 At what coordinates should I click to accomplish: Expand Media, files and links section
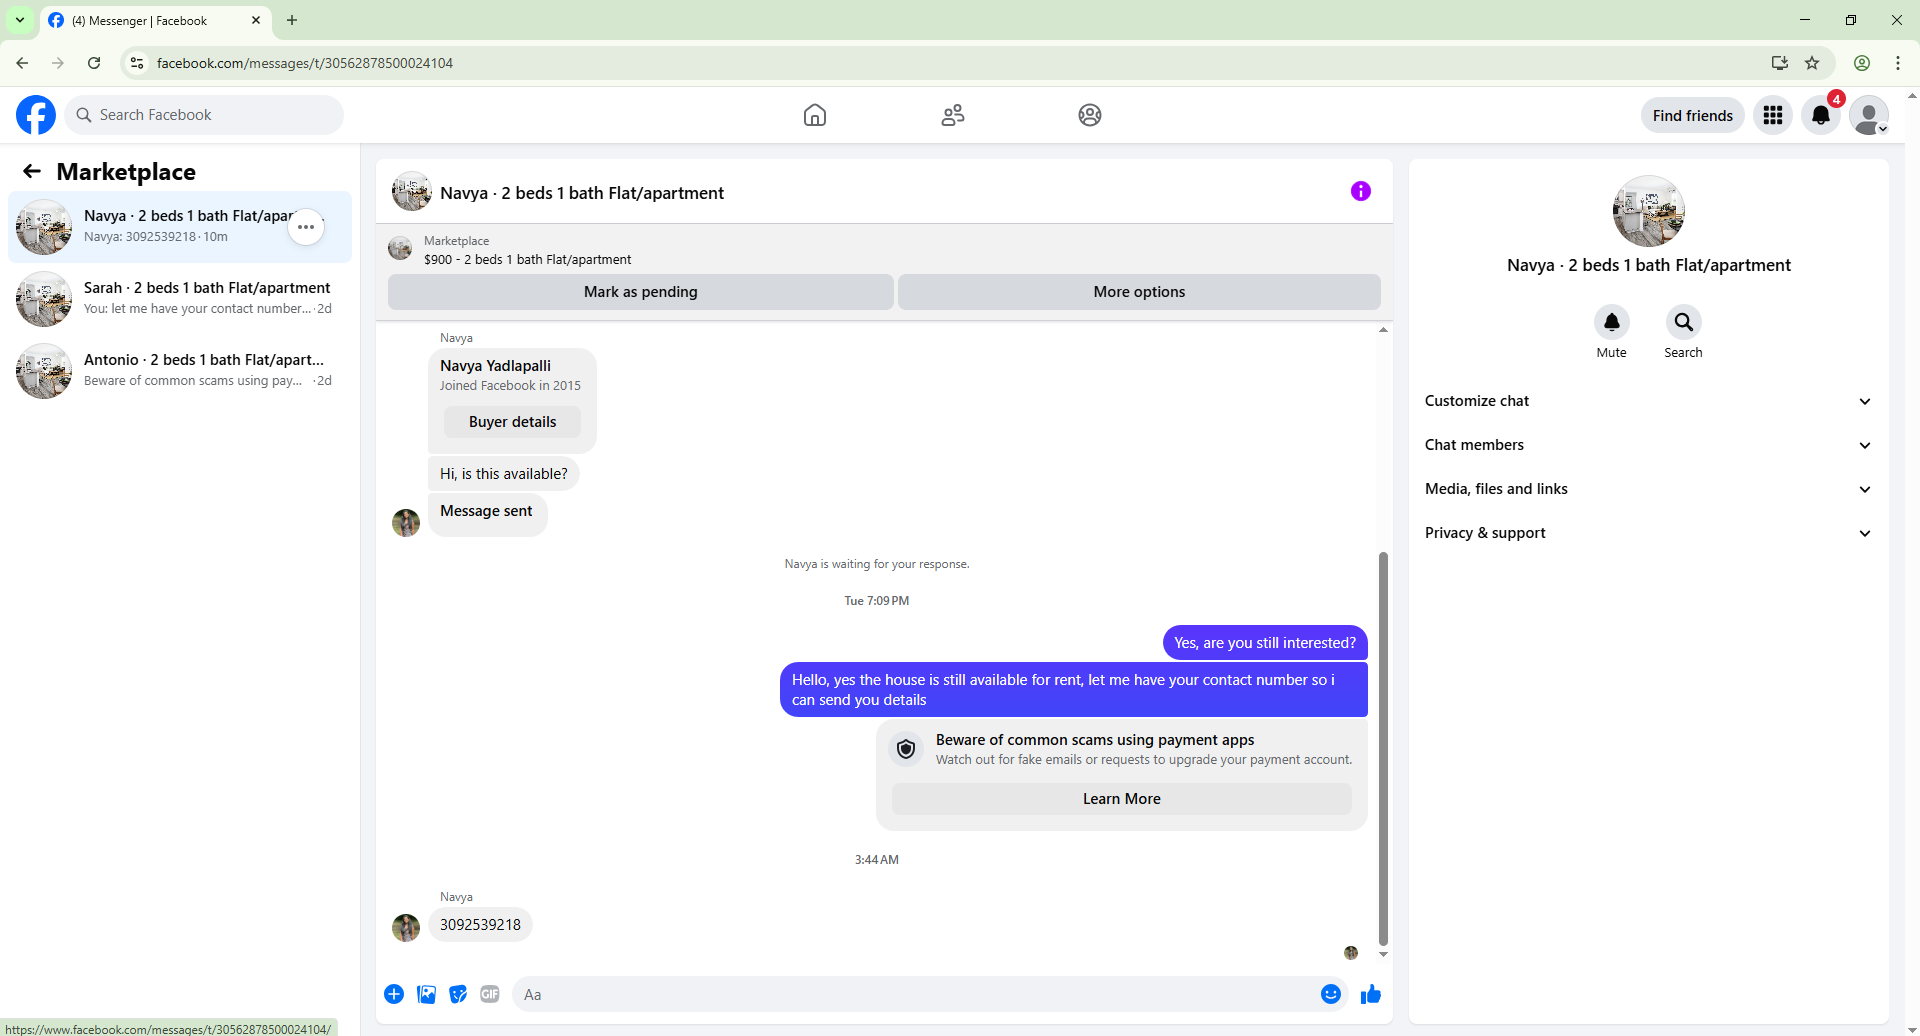(1648, 489)
